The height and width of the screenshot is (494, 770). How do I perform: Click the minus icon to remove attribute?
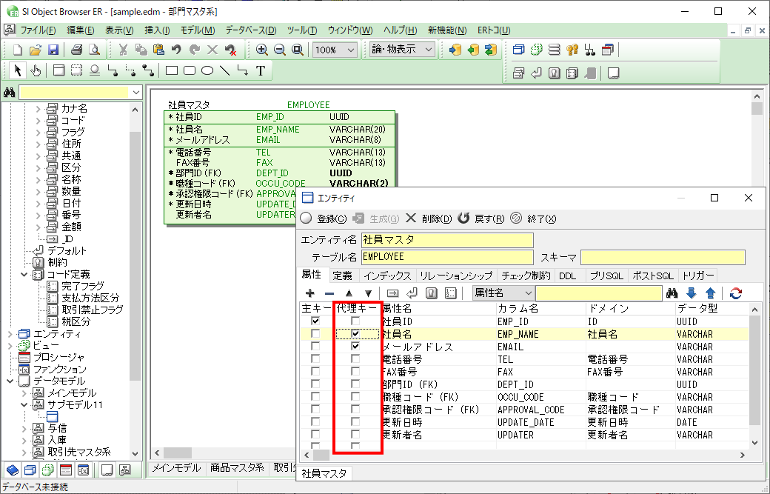point(329,293)
